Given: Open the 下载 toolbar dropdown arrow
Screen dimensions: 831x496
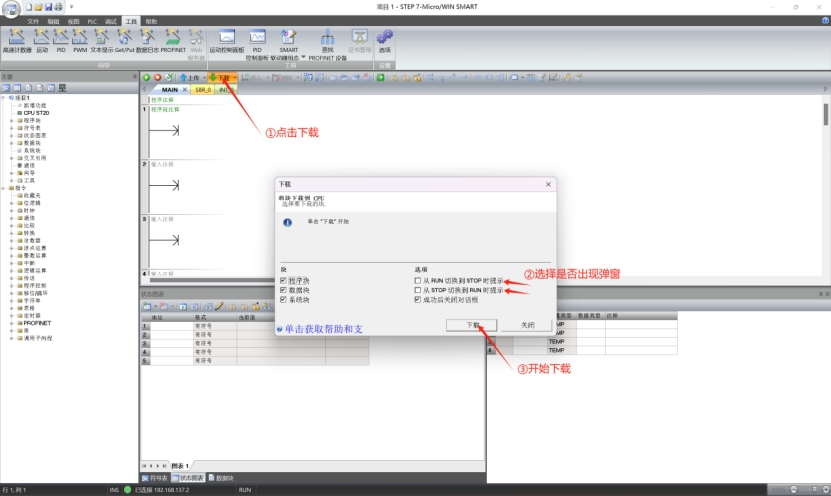Looking at the screenshot, I should click(235, 77).
